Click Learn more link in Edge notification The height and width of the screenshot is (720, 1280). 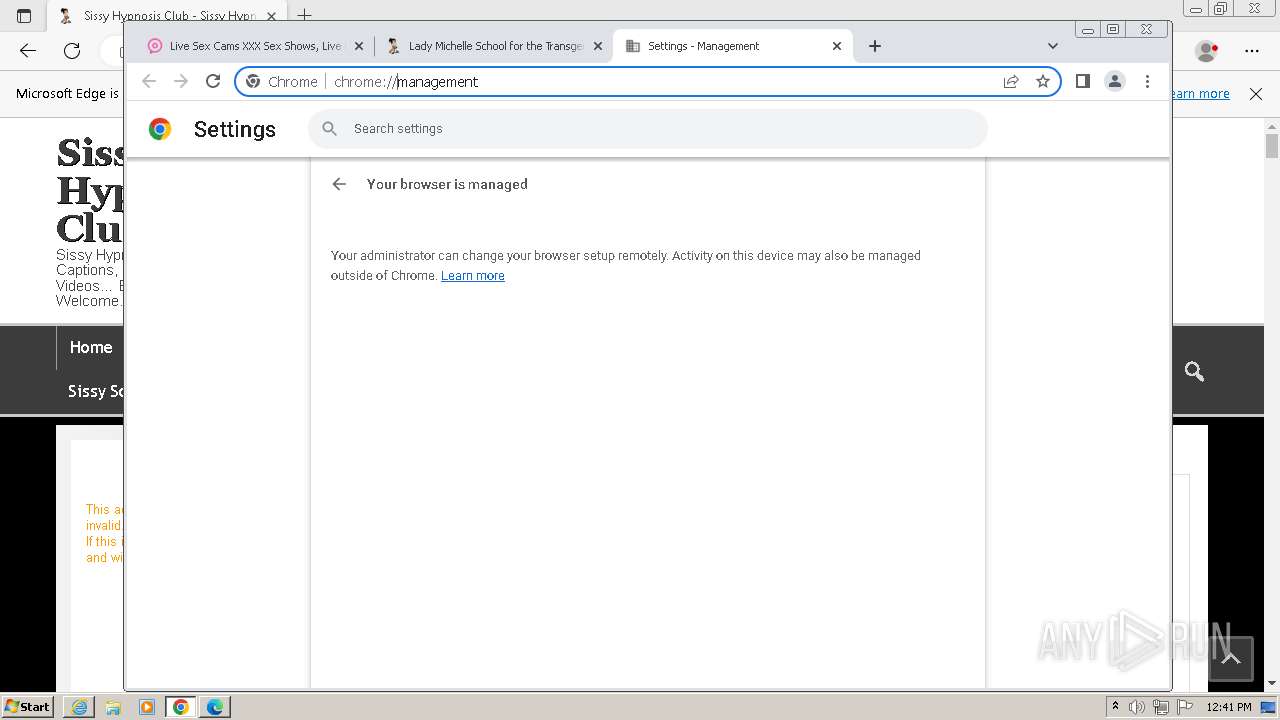click(1201, 94)
